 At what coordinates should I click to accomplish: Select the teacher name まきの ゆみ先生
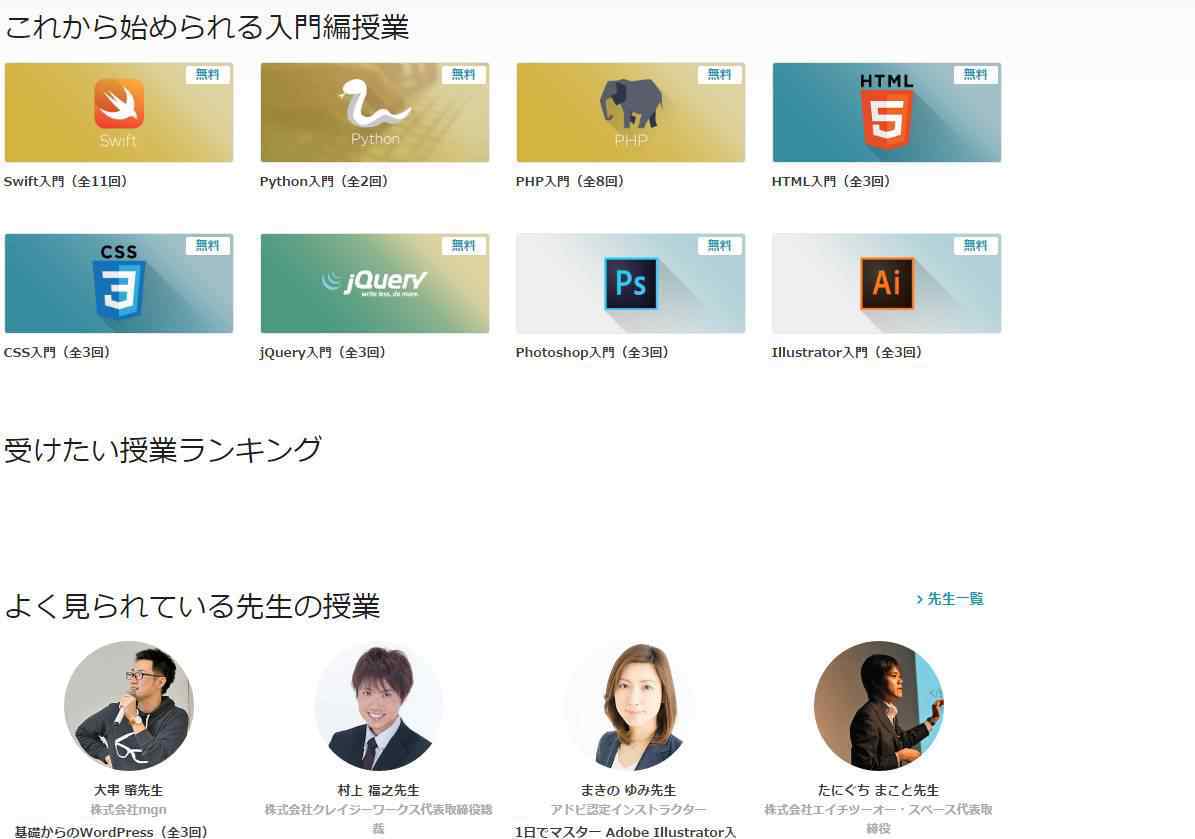[628, 790]
